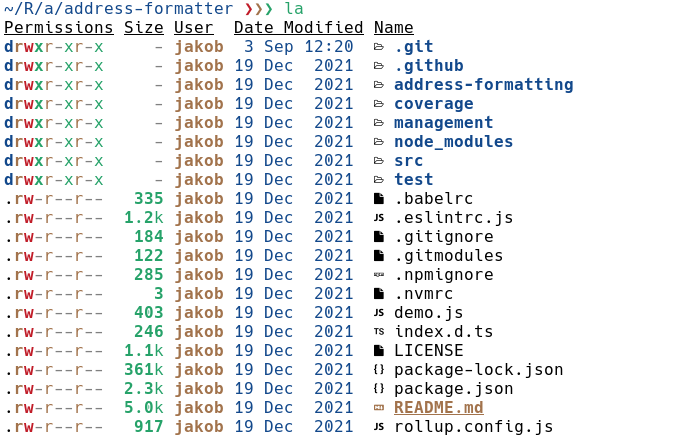Click the coverage directory name
This screenshot has width=684, height=438.
pyautogui.click(x=434, y=104)
